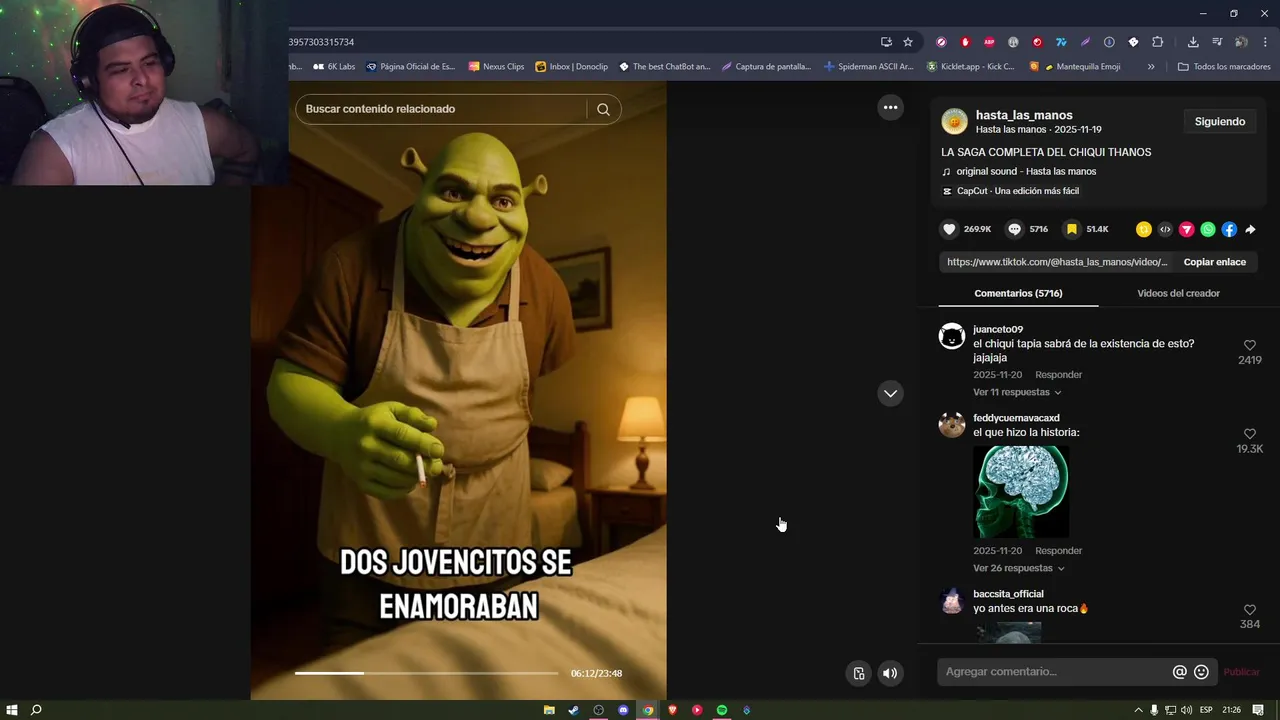Open comments via the speech bubble icon
The image size is (1280, 720).
click(x=1014, y=229)
